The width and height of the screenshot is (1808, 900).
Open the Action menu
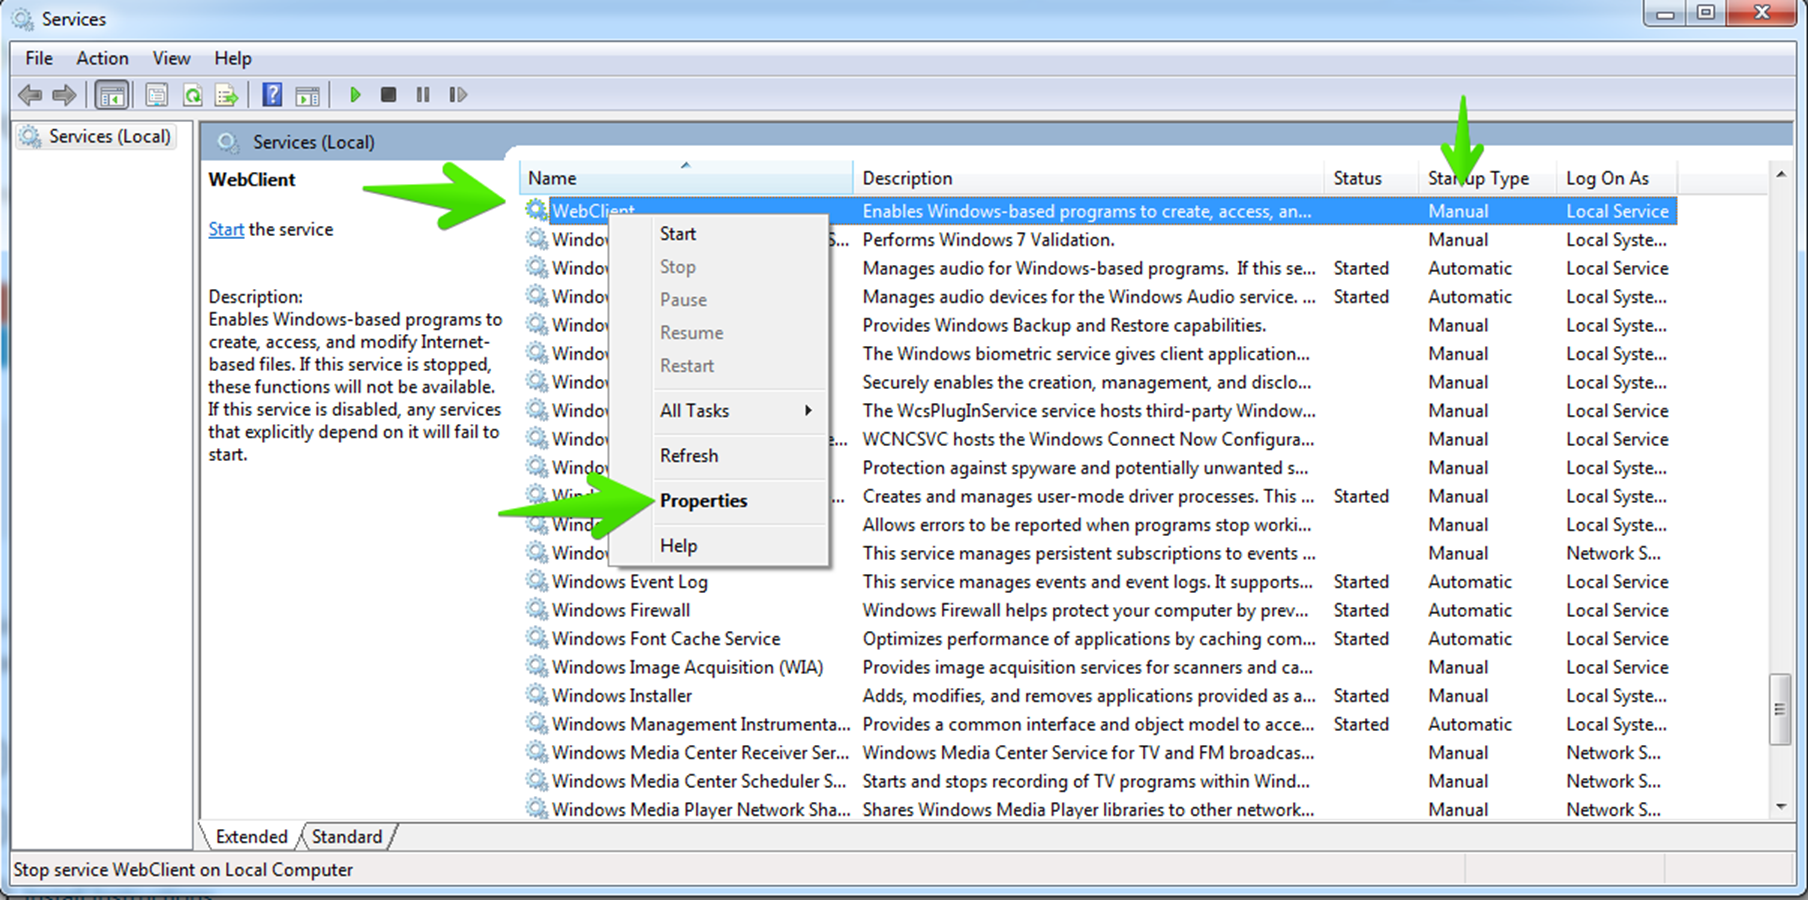click(101, 58)
